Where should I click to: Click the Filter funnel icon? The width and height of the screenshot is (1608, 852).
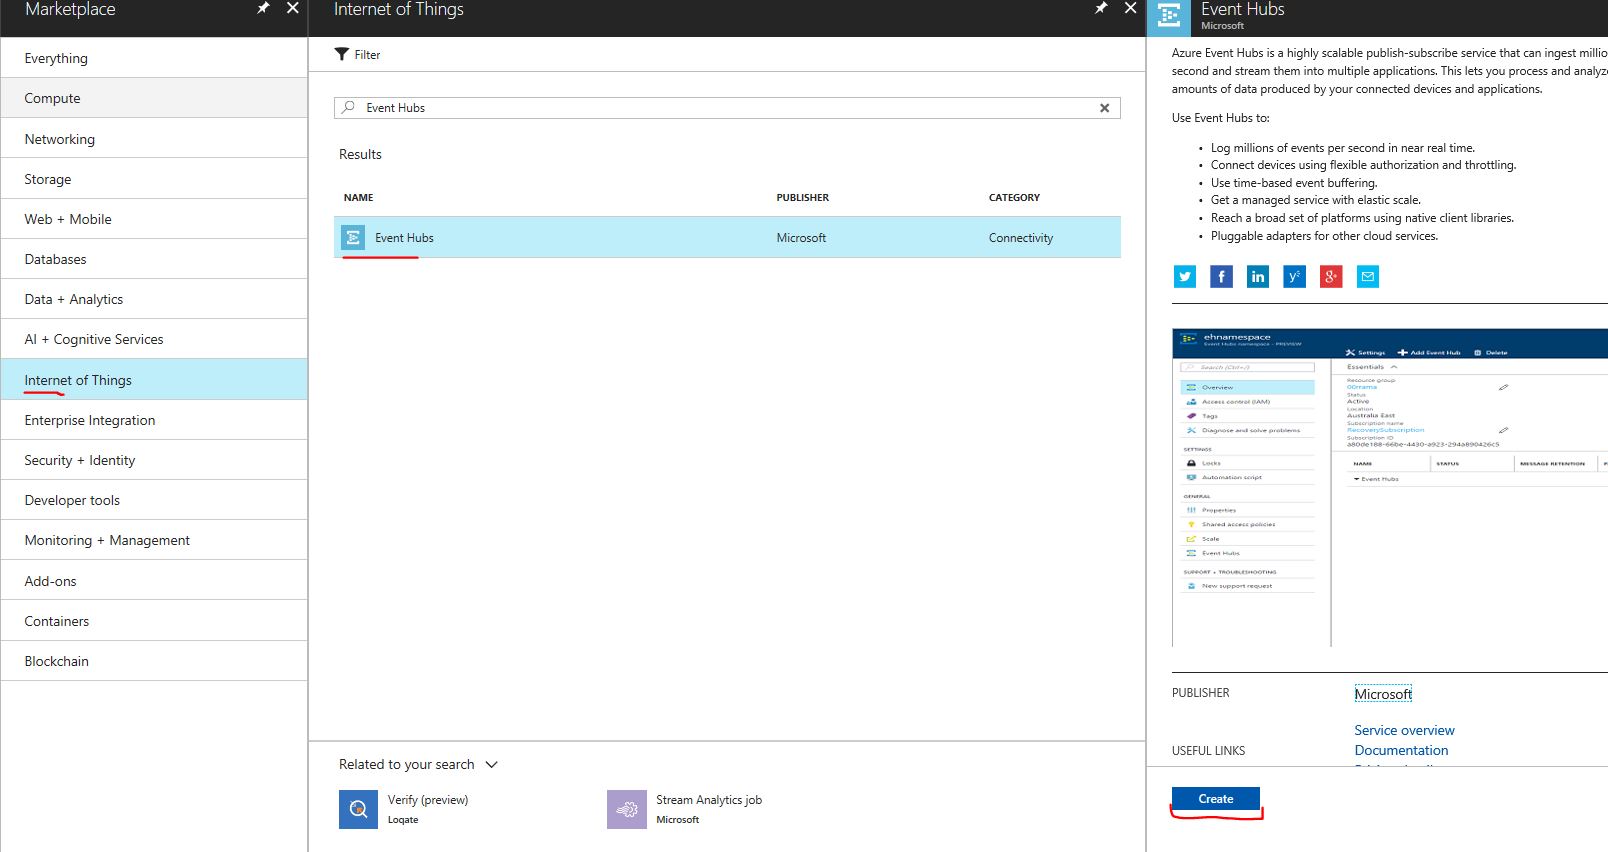pos(342,54)
